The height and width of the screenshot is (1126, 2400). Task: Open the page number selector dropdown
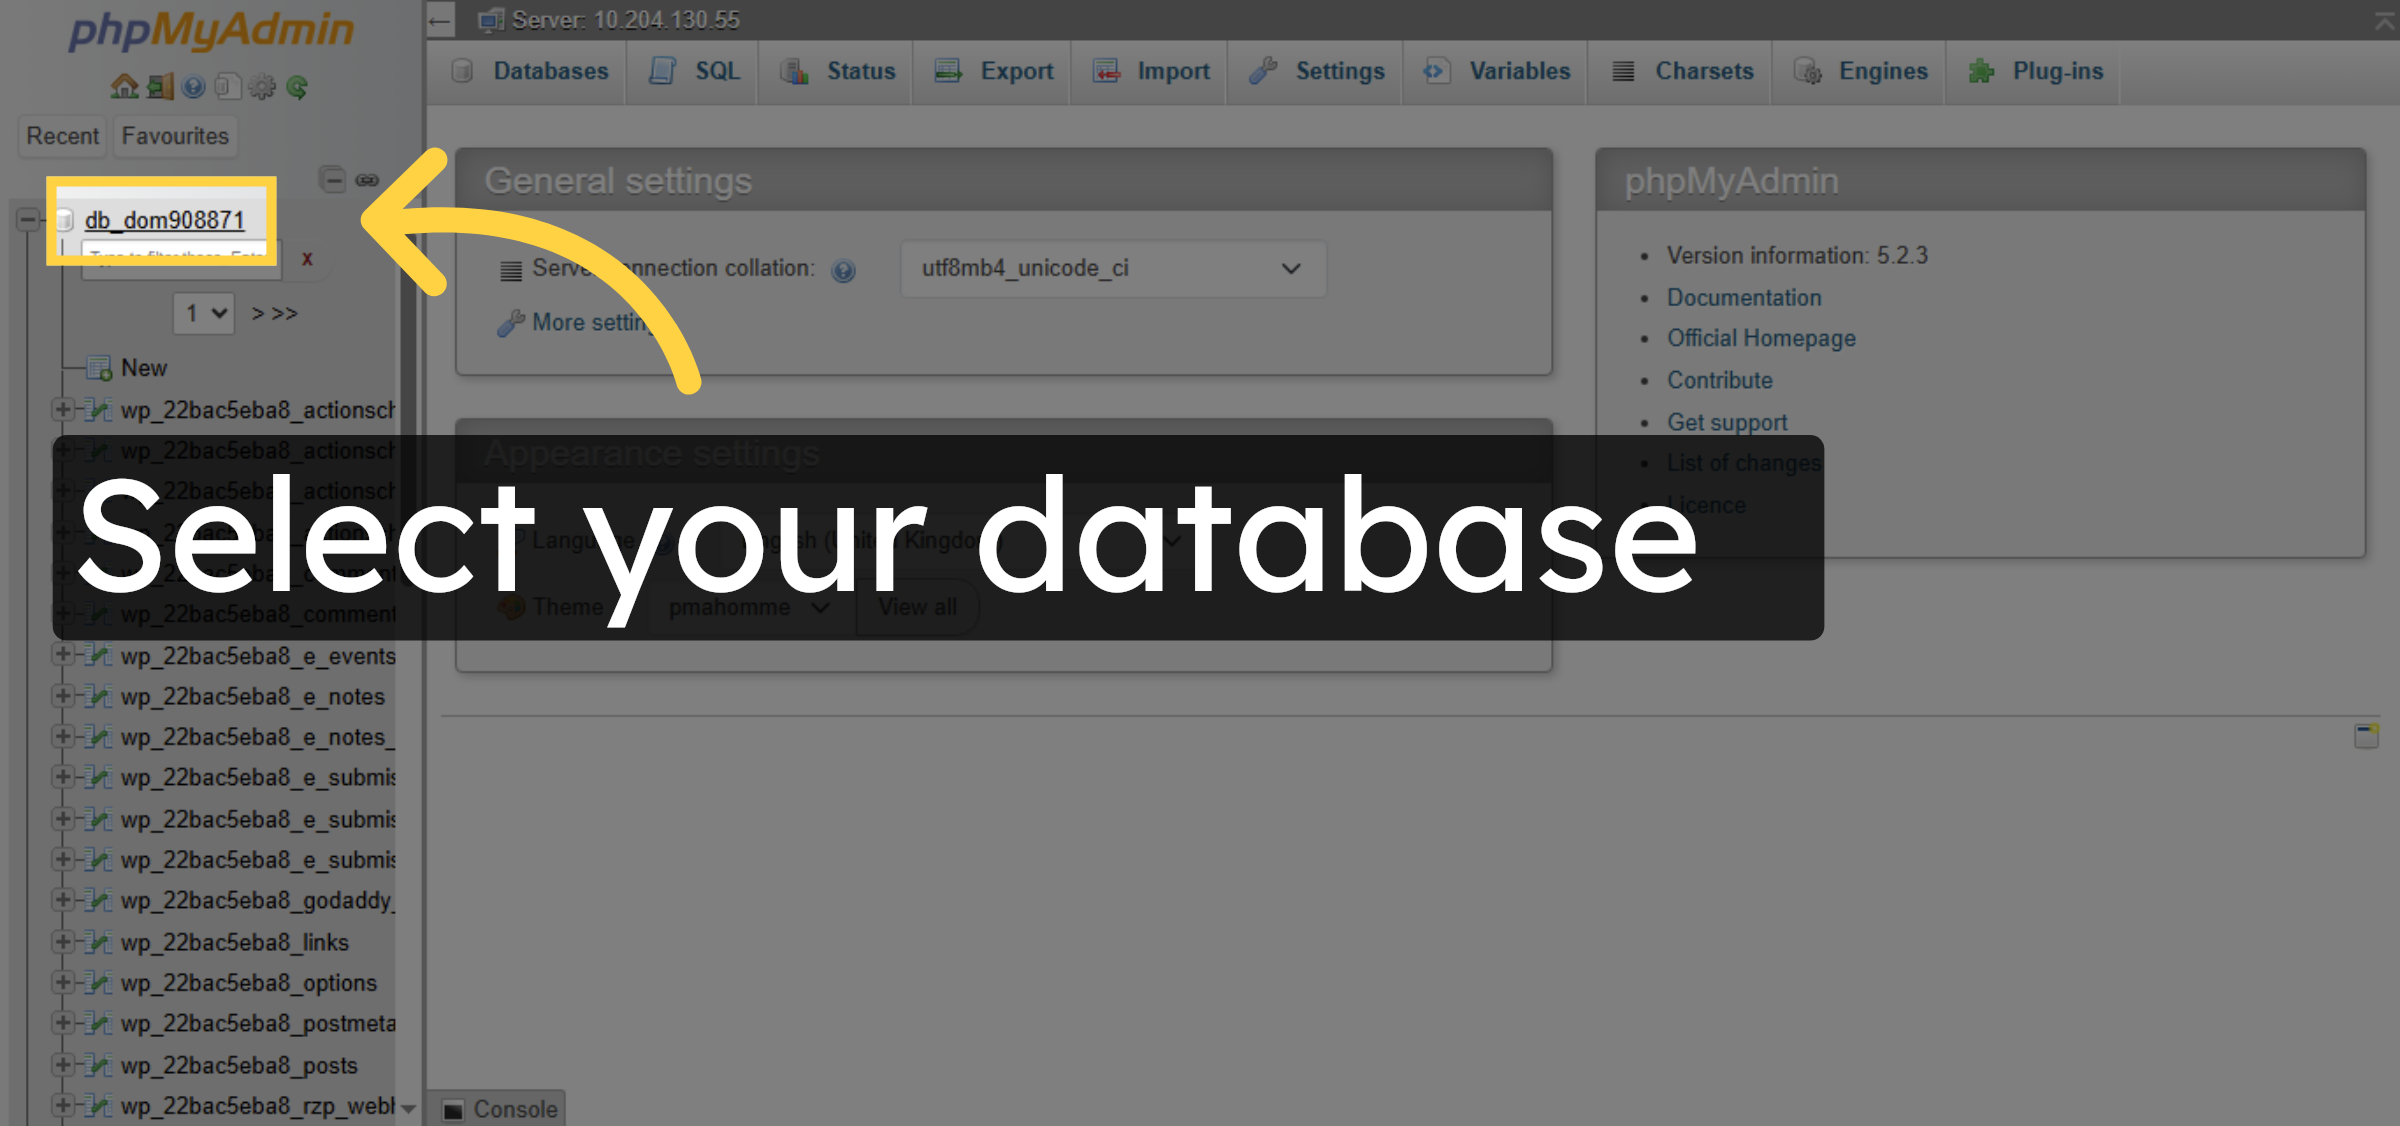203,313
